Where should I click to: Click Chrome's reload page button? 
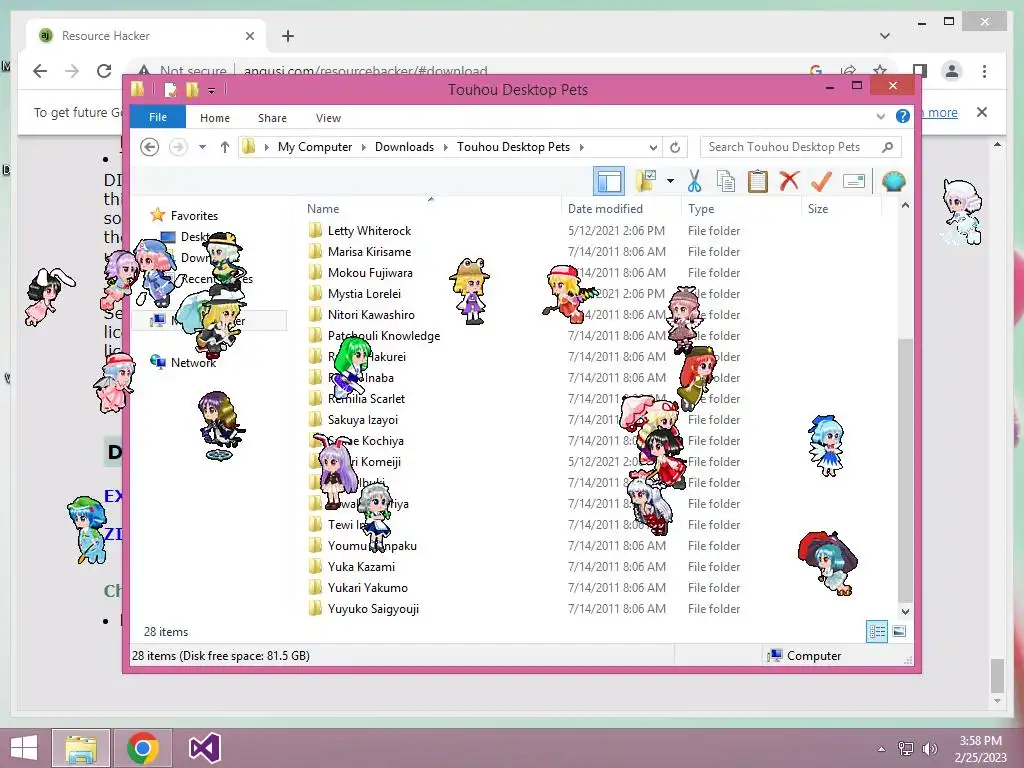click(x=104, y=71)
